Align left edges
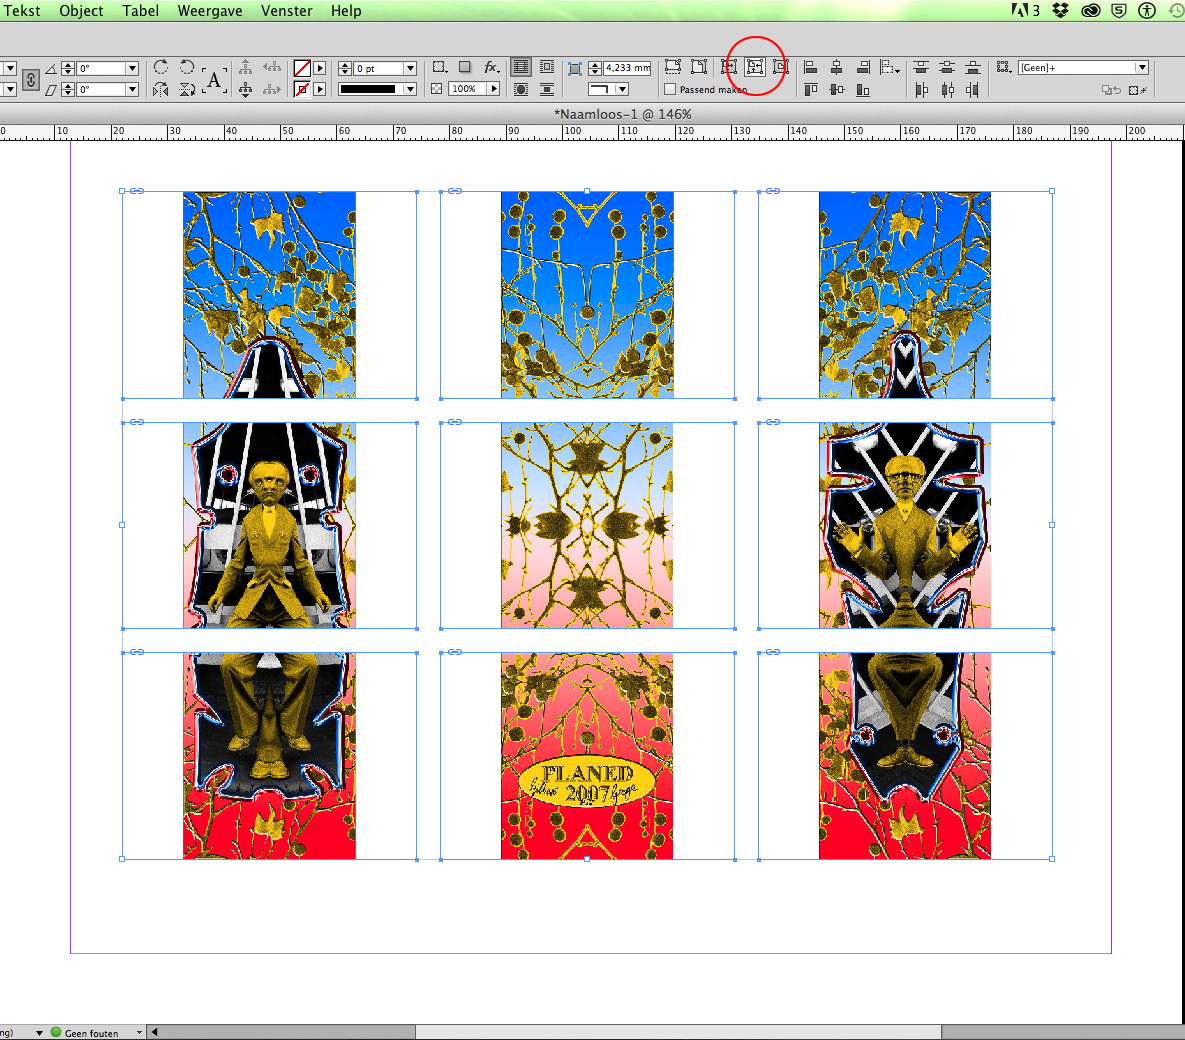The image size is (1185, 1040). point(811,67)
